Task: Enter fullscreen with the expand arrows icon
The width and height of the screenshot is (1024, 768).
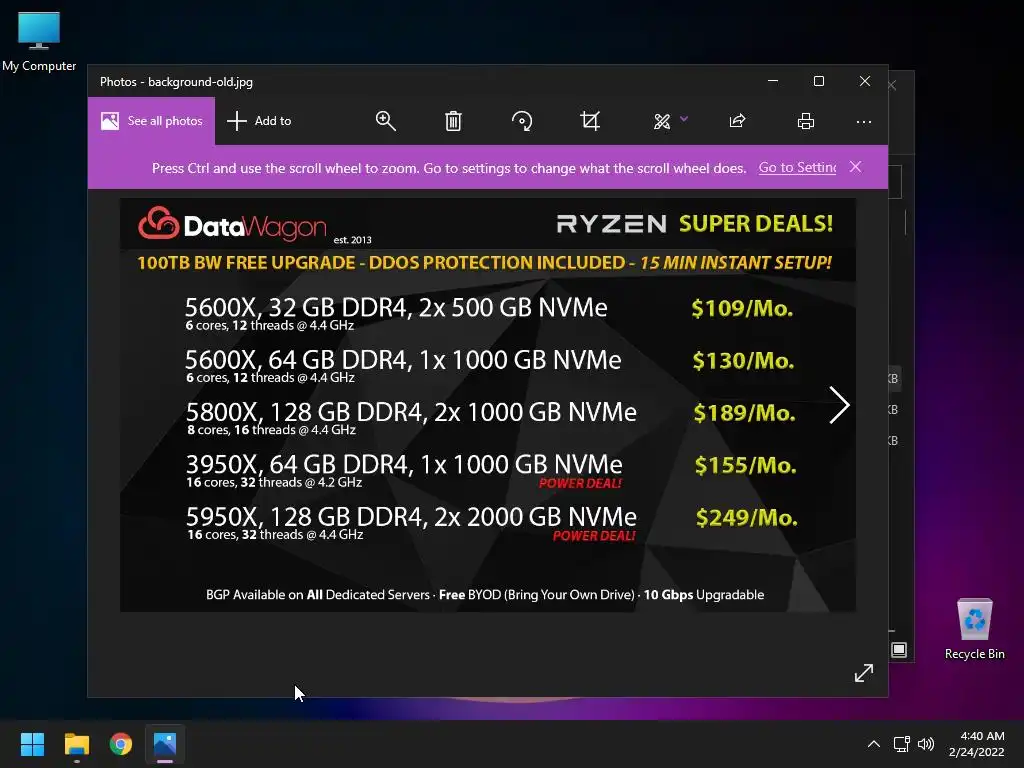Action: click(x=864, y=673)
